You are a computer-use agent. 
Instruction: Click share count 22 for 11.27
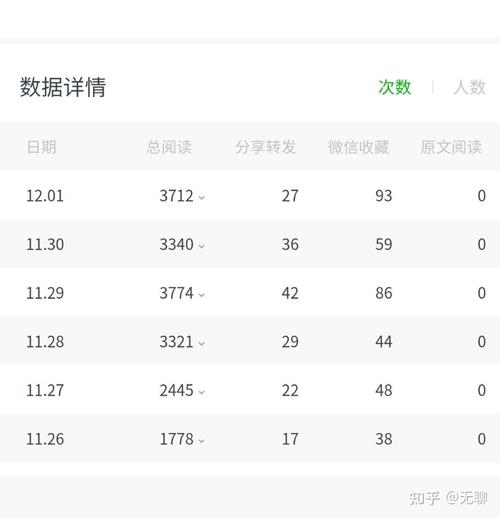coord(290,390)
